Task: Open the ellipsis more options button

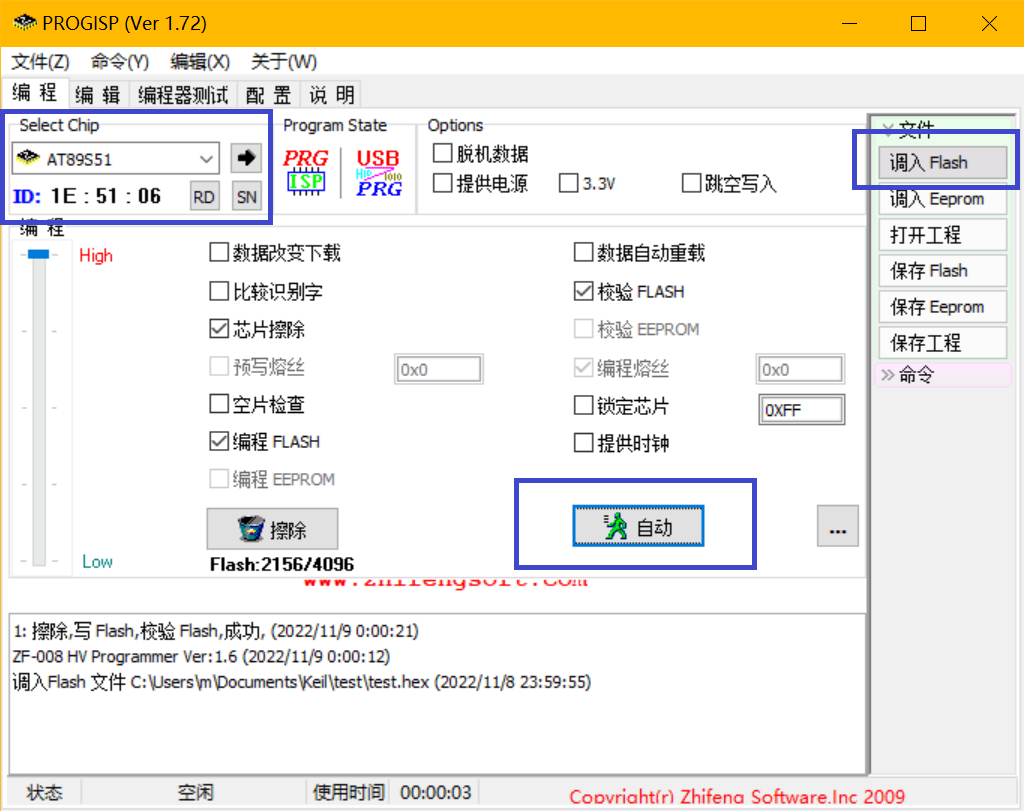Action: (x=837, y=527)
